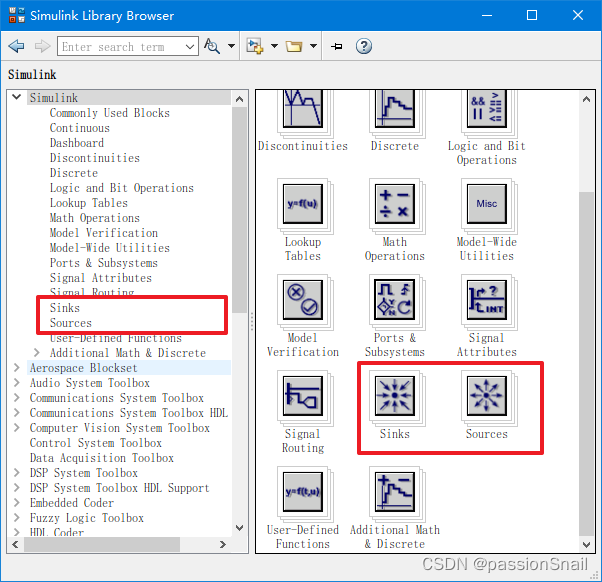602x582 pixels.
Task: Click the new model toolbar icon
Action: click(x=255, y=46)
